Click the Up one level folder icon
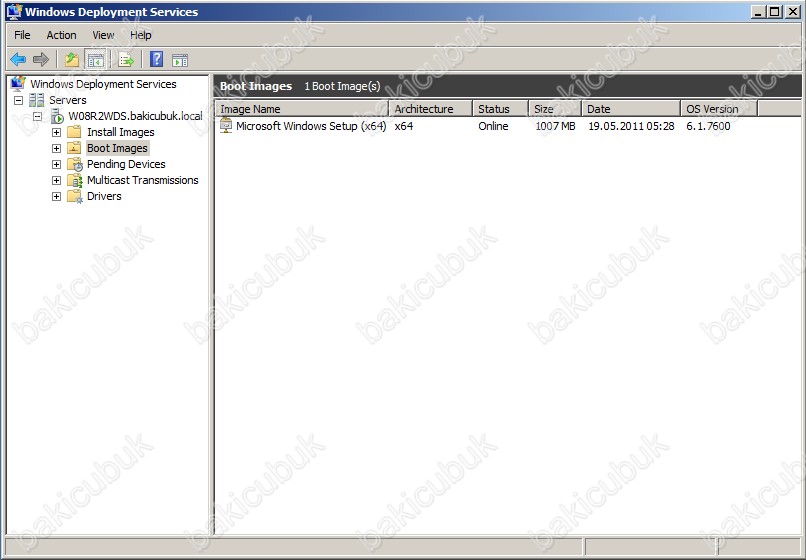806x560 pixels. [x=72, y=60]
